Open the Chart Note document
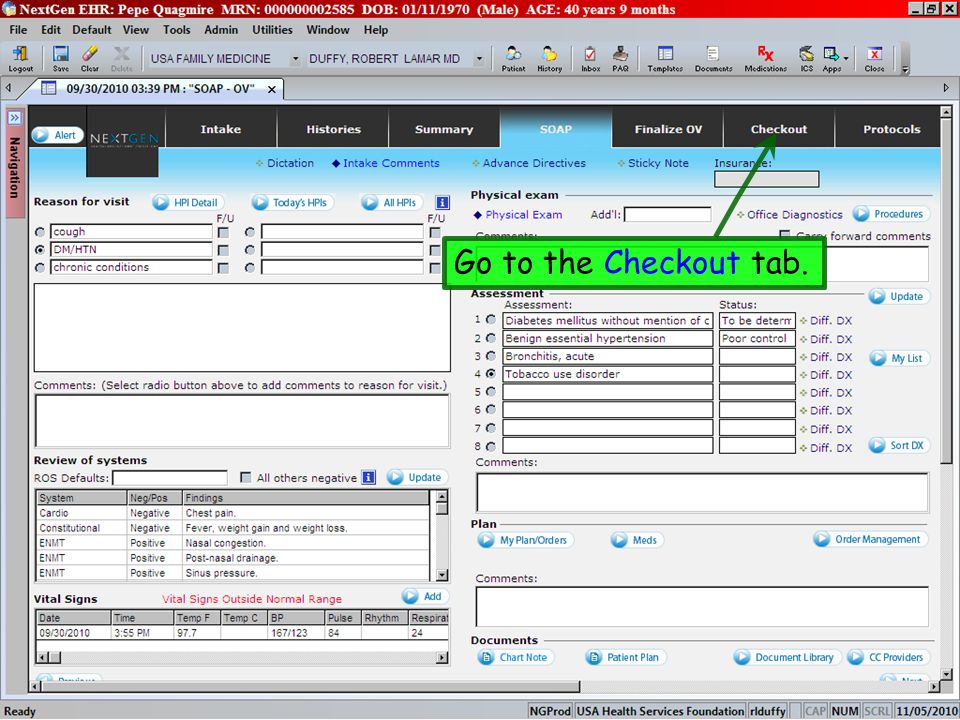This screenshot has height=720, width=960. coord(516,658)
